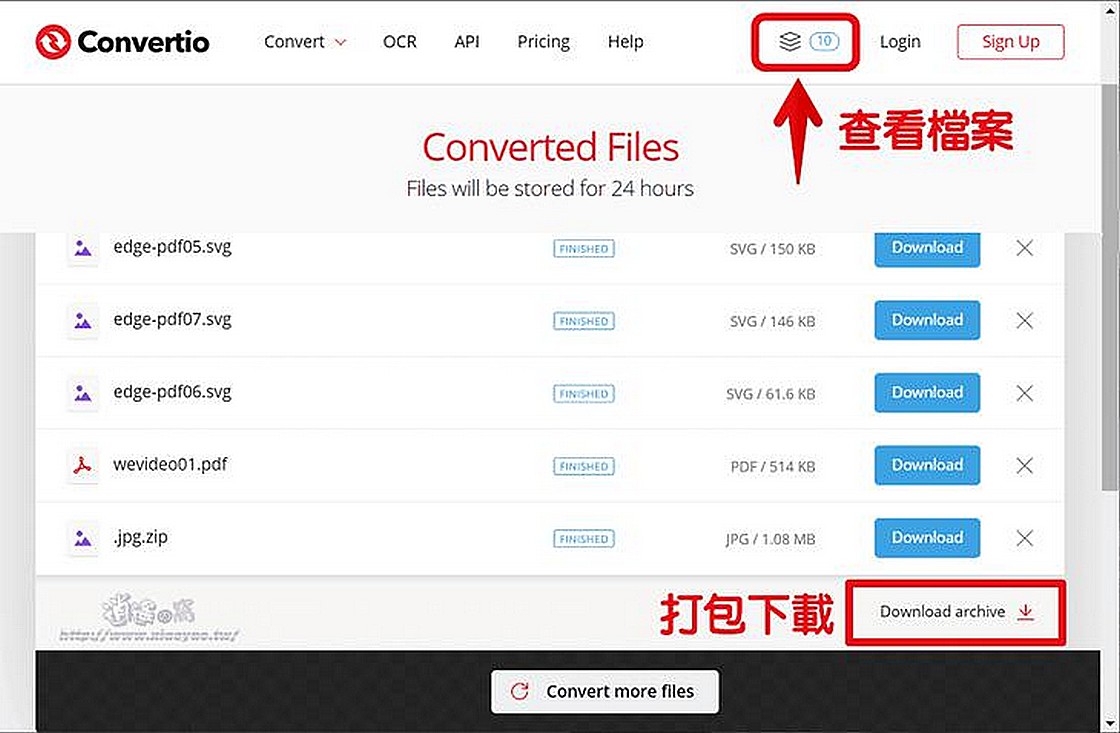Open the OCR page
1120x733 pixels.
(x=399, y=41)
